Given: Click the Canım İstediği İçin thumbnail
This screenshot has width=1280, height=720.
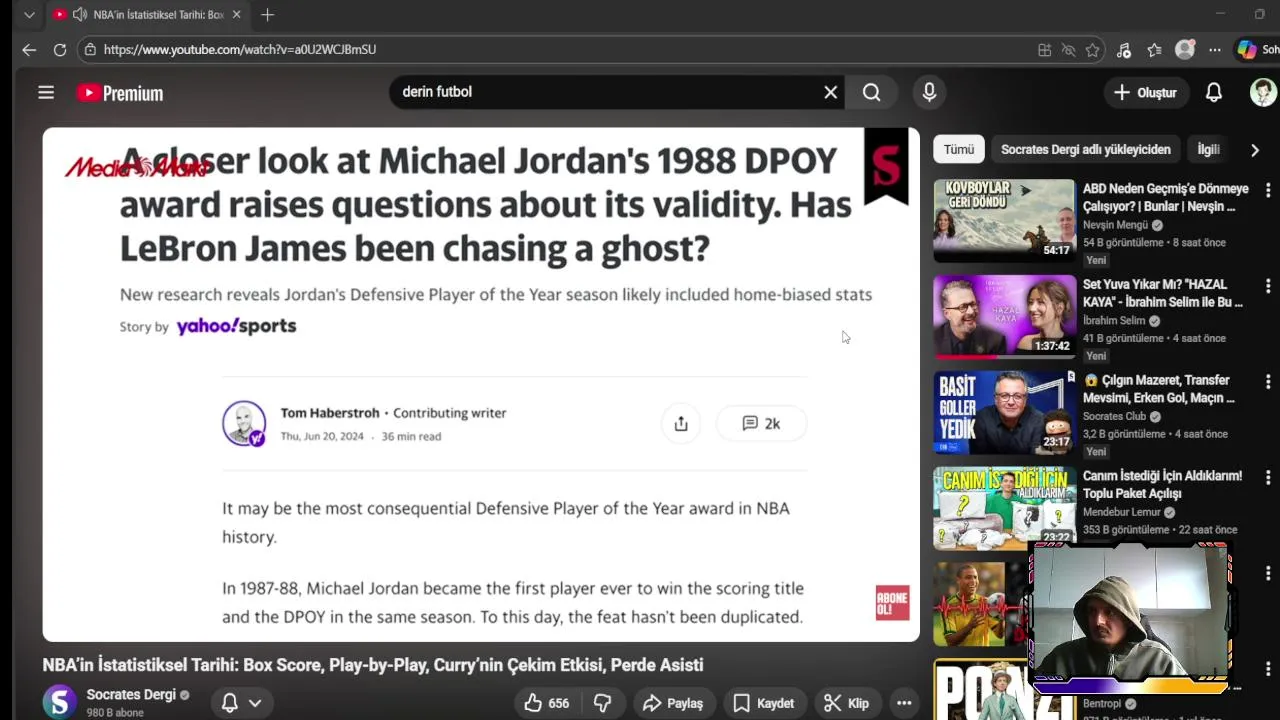Looking at the screenshot, I should 1004,508.
